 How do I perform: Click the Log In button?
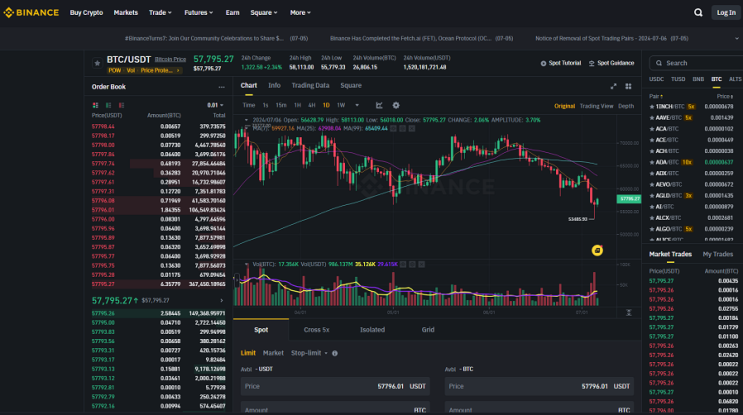coord(726,13)
